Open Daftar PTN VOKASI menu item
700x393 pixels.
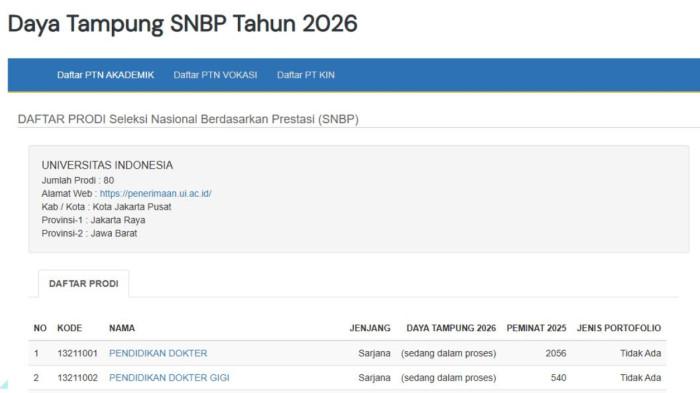[215, 75]
